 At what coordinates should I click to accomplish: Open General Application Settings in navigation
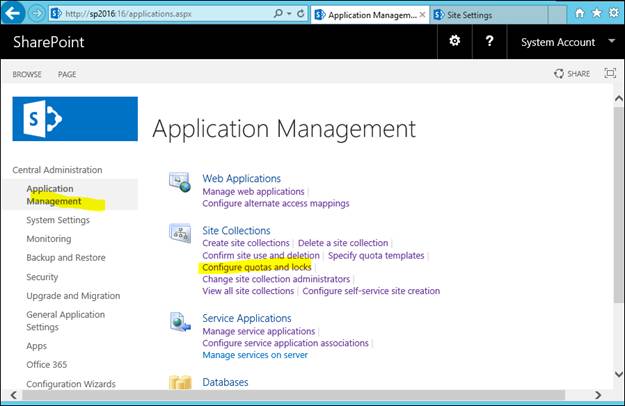(66, 321)
